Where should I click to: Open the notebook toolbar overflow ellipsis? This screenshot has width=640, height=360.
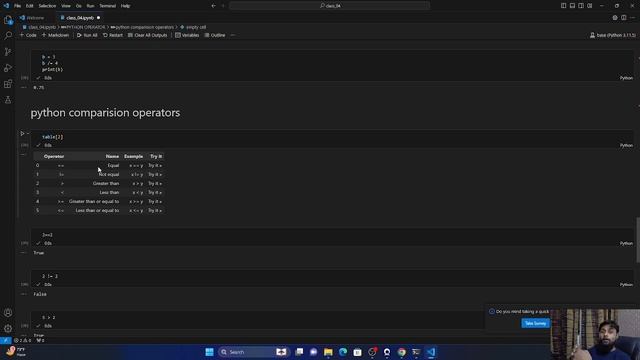233,36
